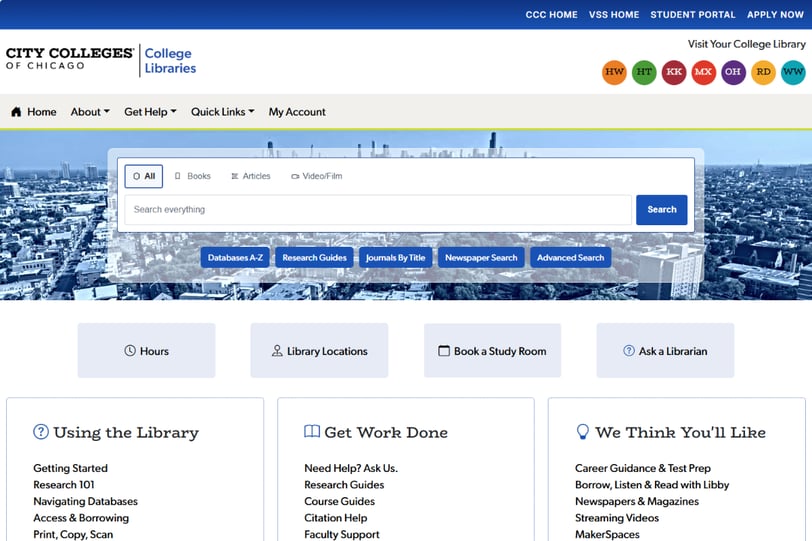The height and width of the screenshot is (541, 812).
Task: Expand the Get Help dropdown menu
Action: click(150, 112)
